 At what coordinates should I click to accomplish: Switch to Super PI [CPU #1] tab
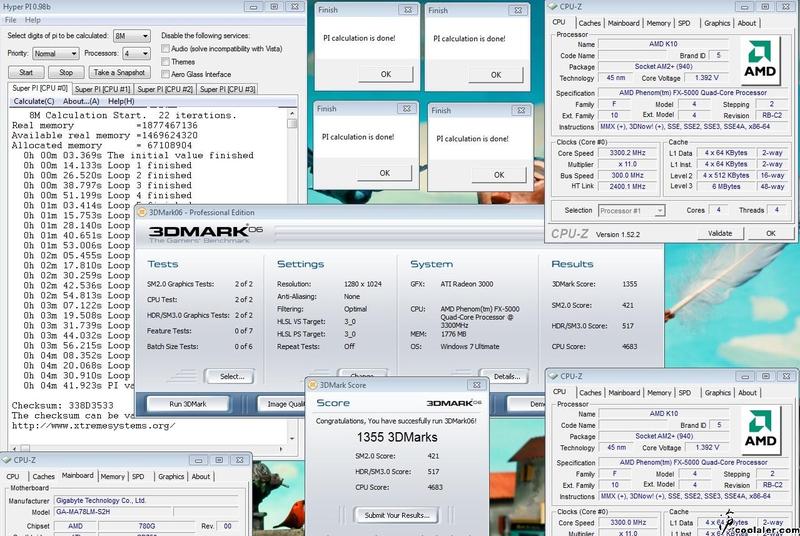point(103,89)
